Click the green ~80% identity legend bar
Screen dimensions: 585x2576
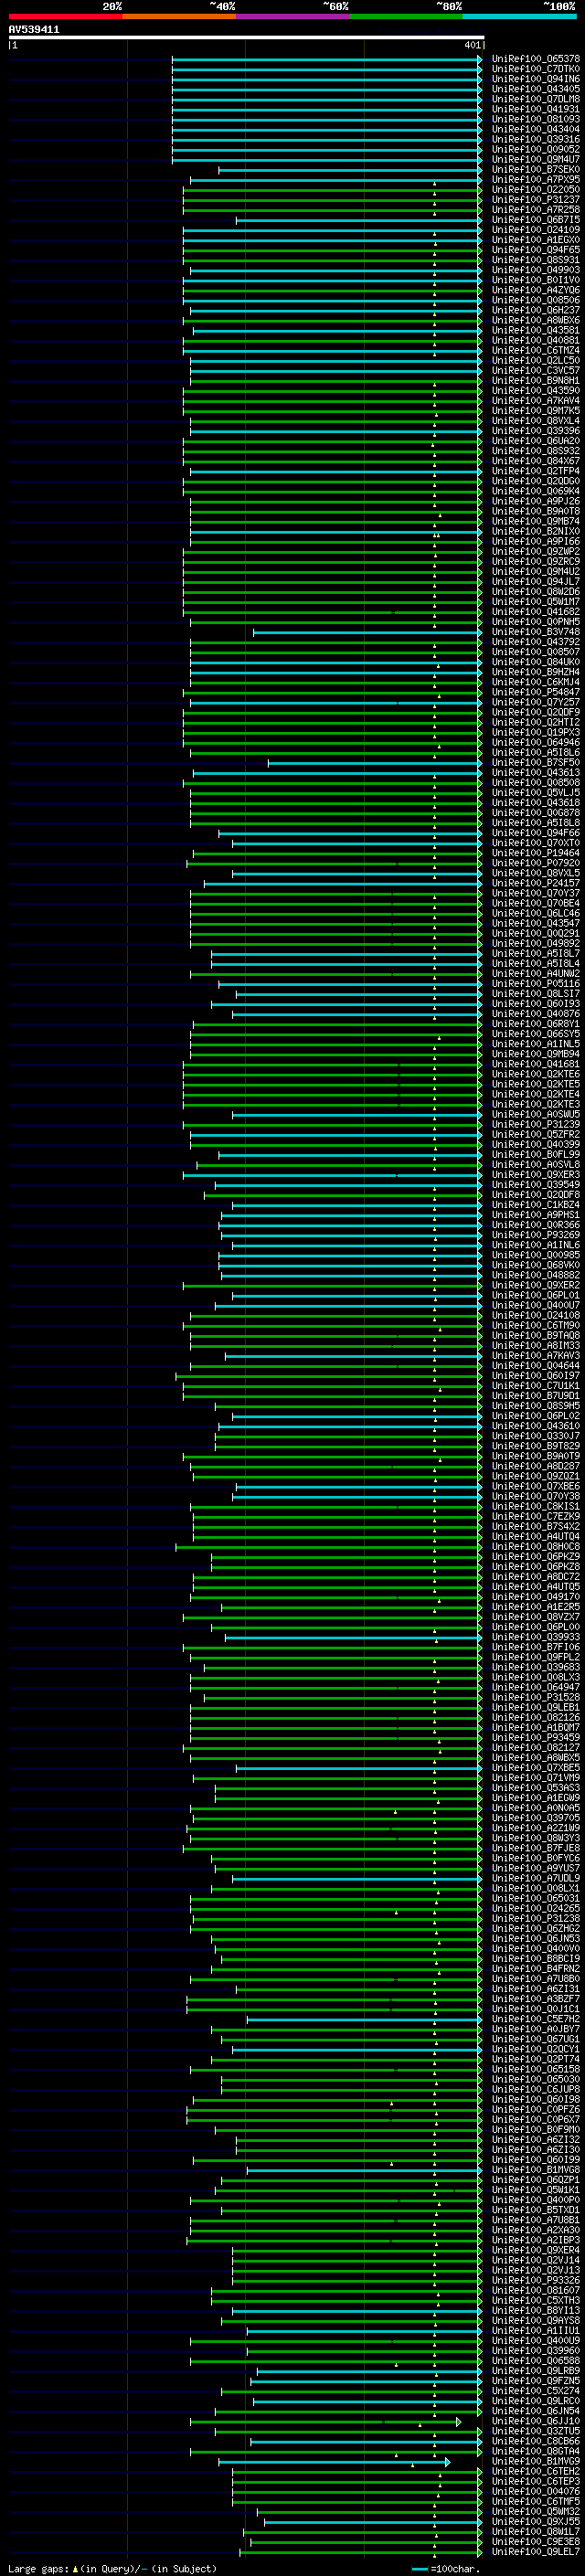point(405,17)
